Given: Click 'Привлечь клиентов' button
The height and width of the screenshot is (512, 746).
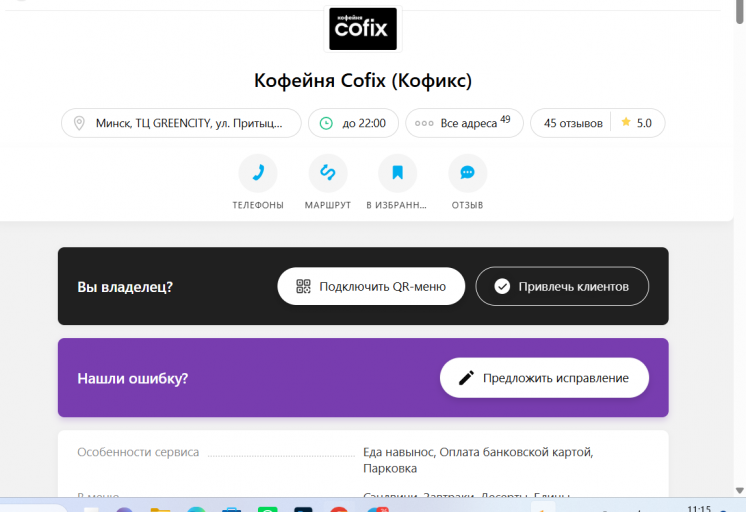Looking at the screenshot, I should [562, 286].
